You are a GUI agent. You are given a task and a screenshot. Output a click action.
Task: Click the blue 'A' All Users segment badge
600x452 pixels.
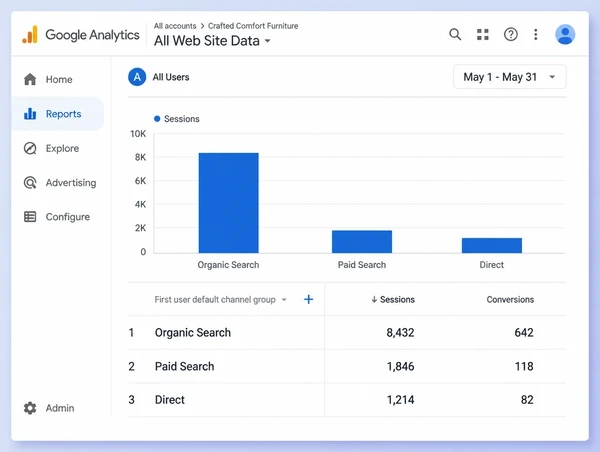137,77
